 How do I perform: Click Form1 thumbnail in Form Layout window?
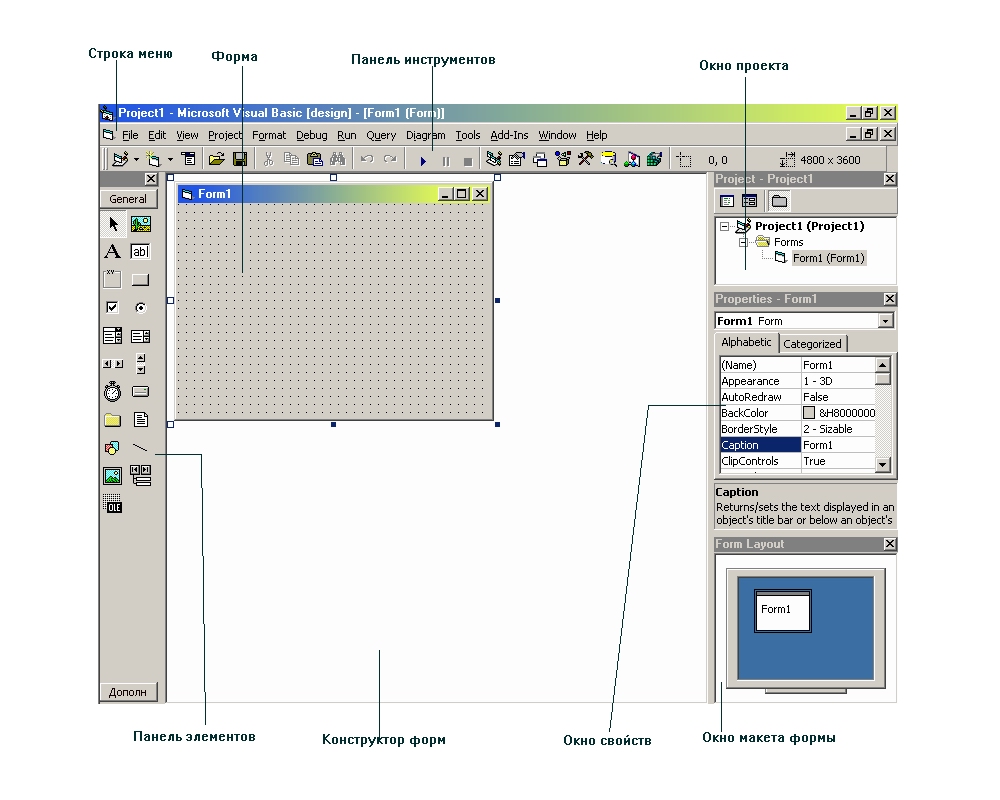[783, 611]
